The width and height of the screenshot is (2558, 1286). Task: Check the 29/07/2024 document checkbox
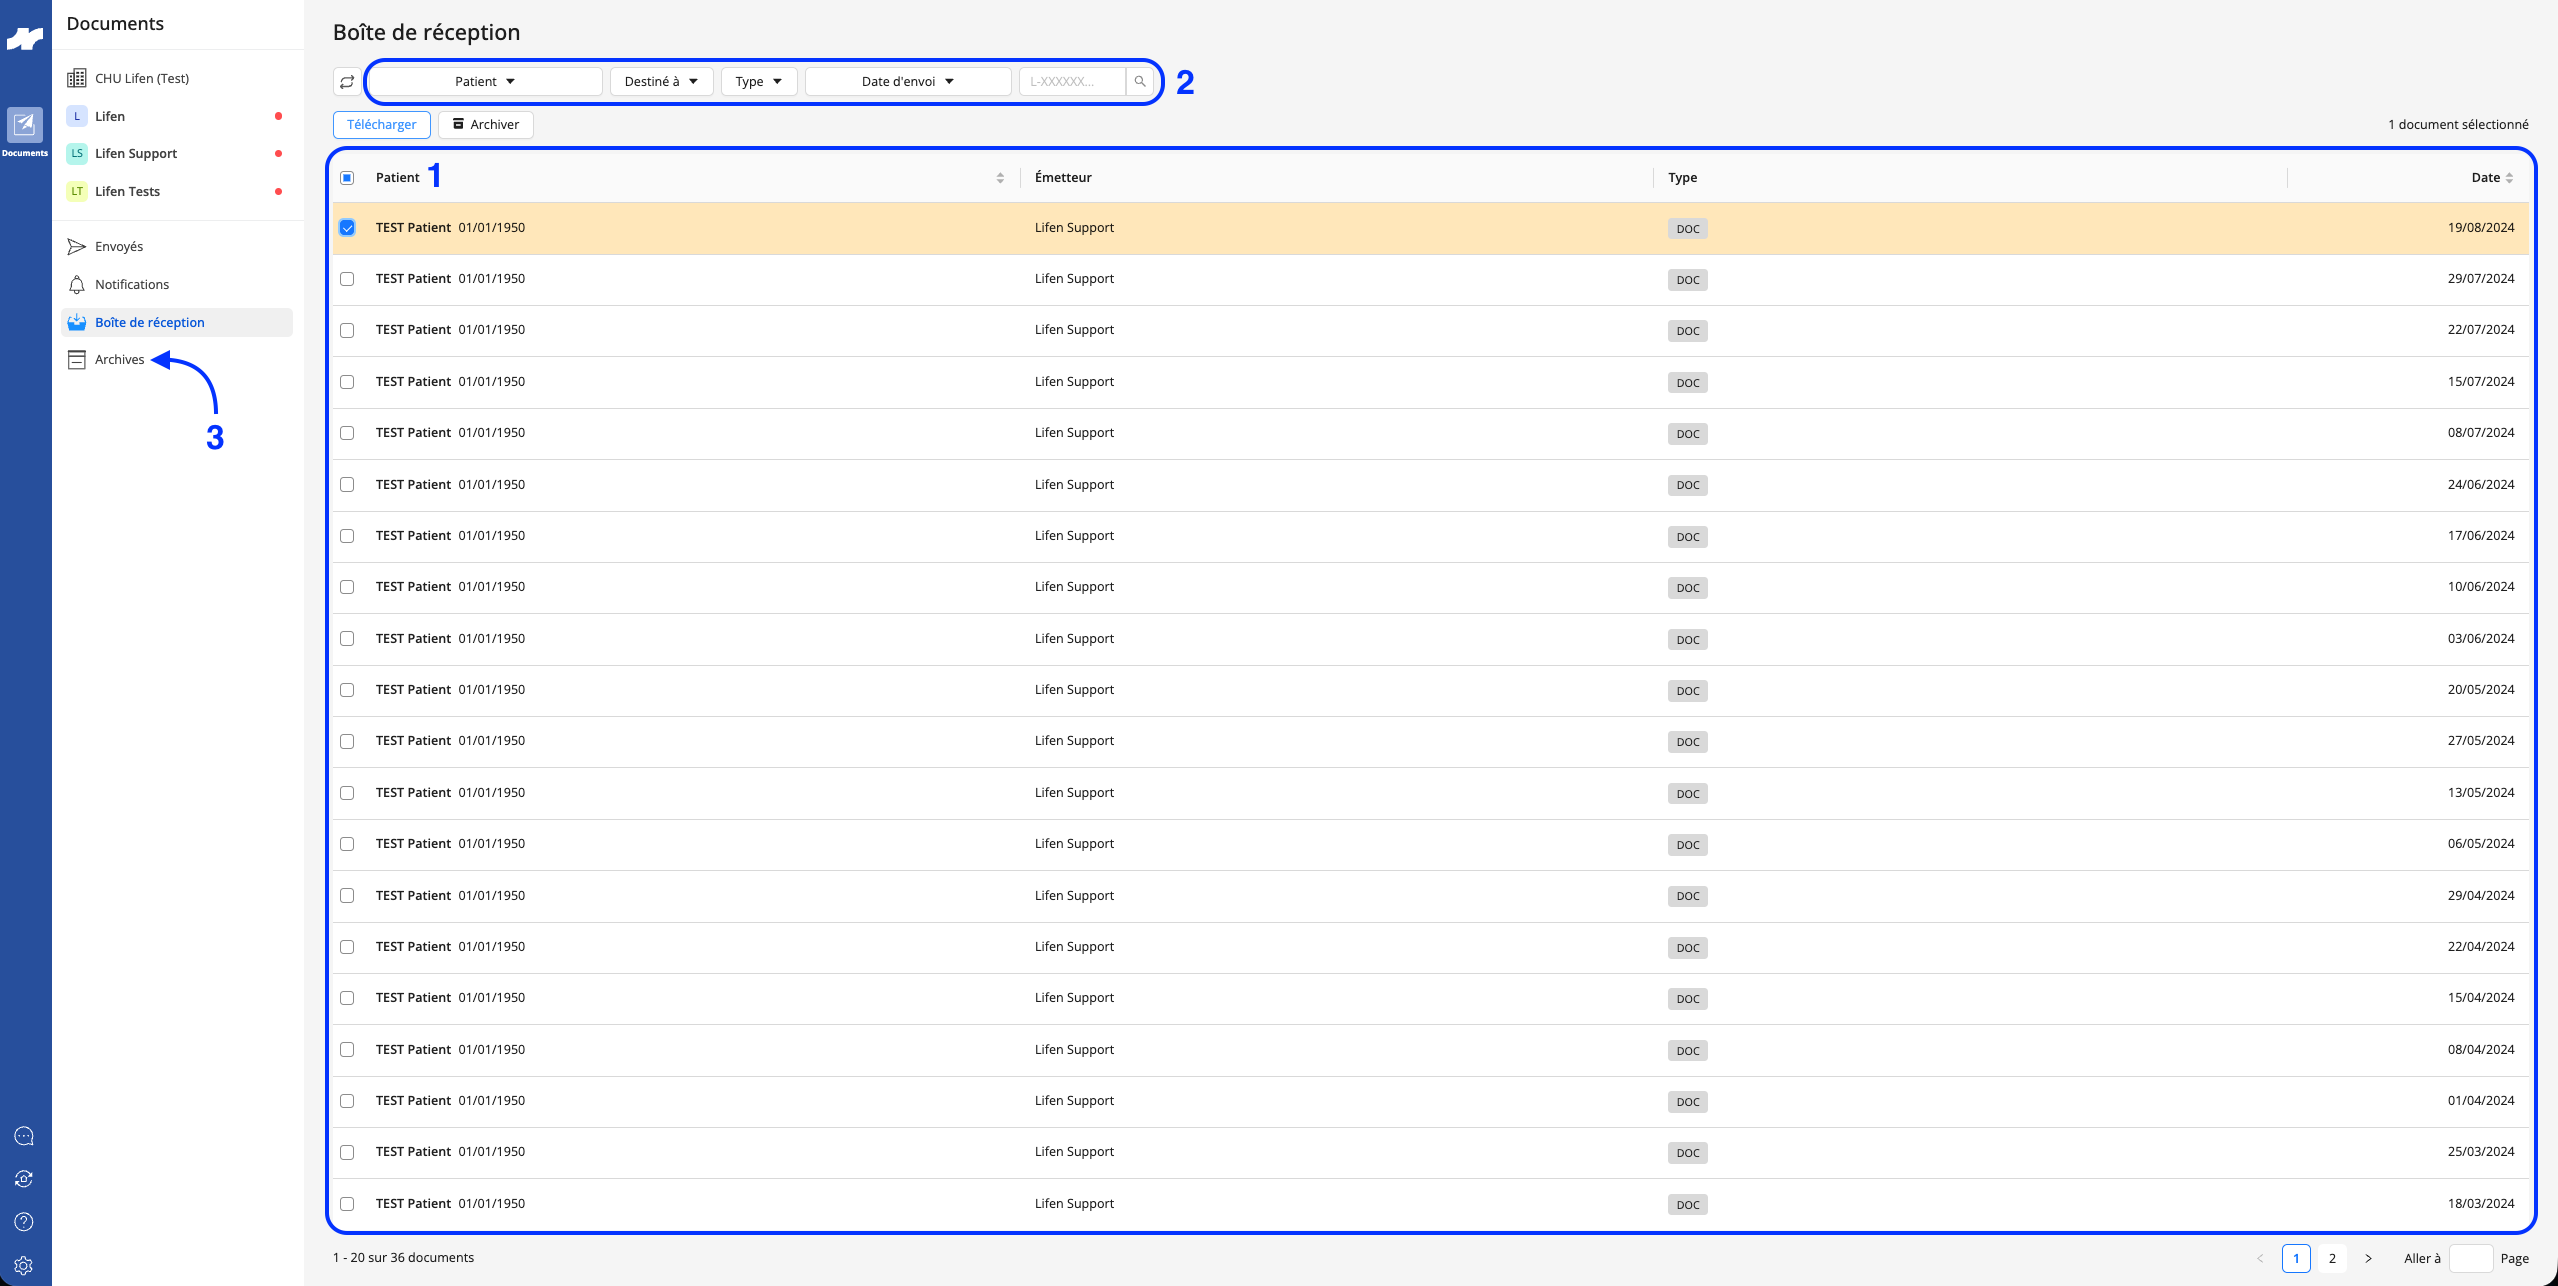point(347,279)
